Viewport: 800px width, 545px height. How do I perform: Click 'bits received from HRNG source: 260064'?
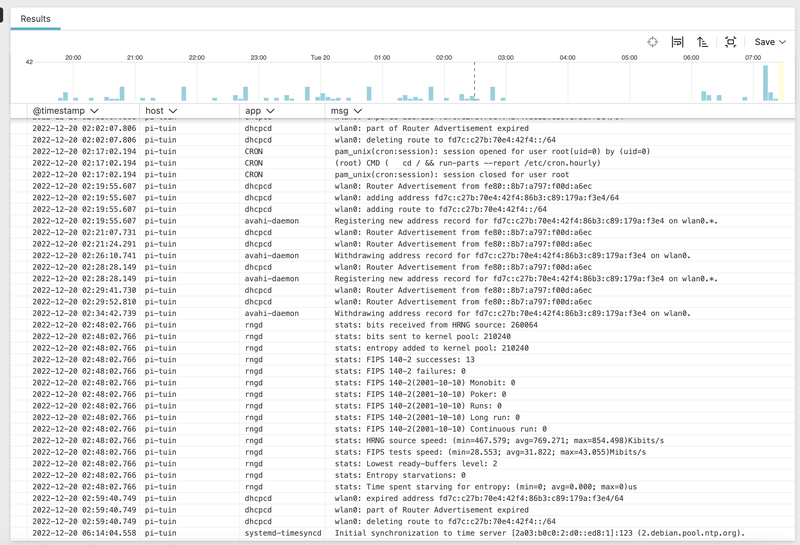[436, 325]
